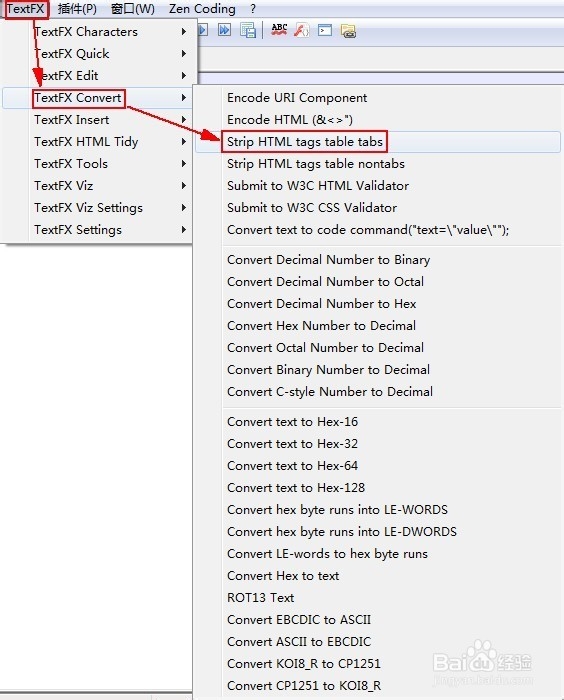Expand the TextFX Edit submenu arrow
The image size is (564, 700).
[x=184, y=75]
